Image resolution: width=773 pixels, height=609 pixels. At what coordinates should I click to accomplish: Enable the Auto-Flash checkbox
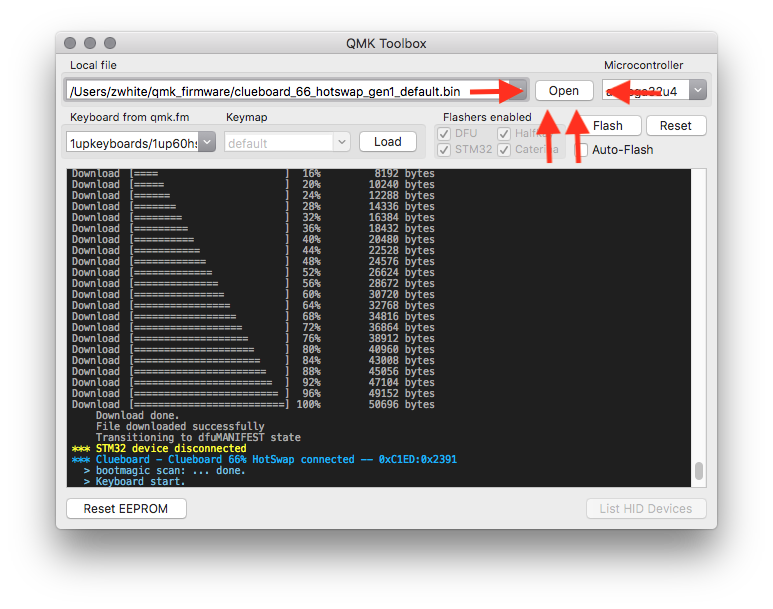coord(583,149)
